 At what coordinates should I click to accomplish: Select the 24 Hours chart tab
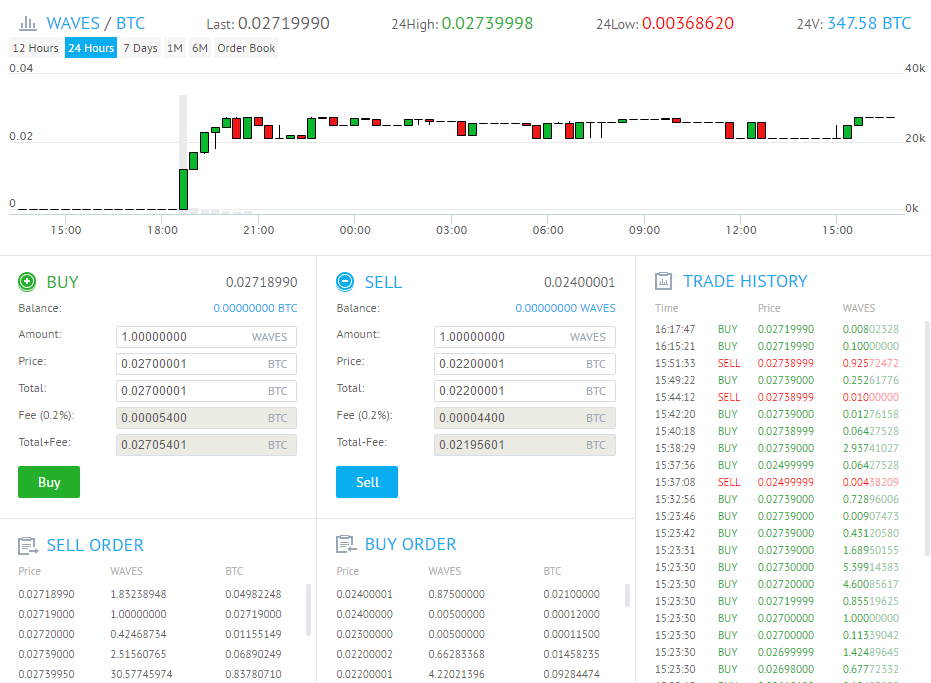[91, 48]
